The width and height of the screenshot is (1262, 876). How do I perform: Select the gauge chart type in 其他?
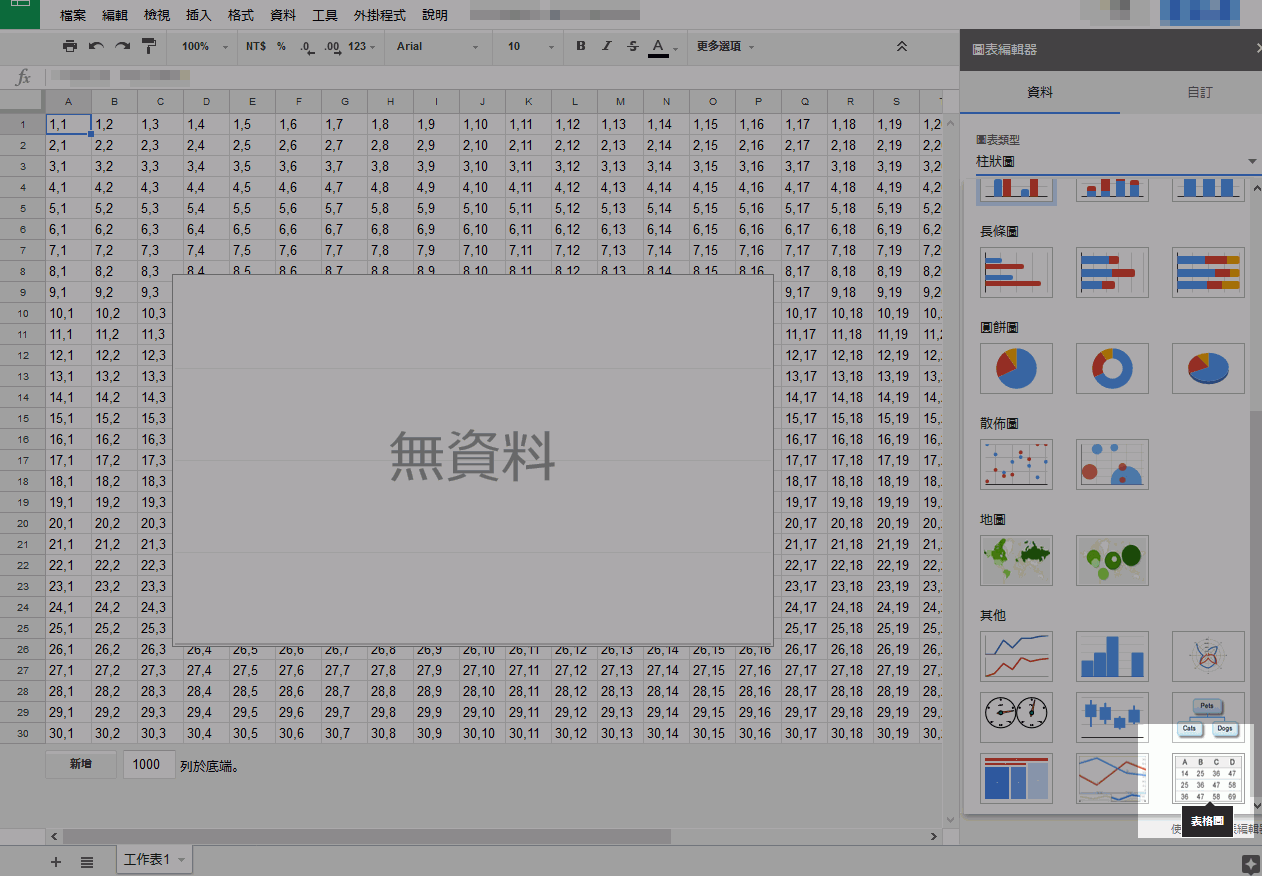[x=1016, y=717]
